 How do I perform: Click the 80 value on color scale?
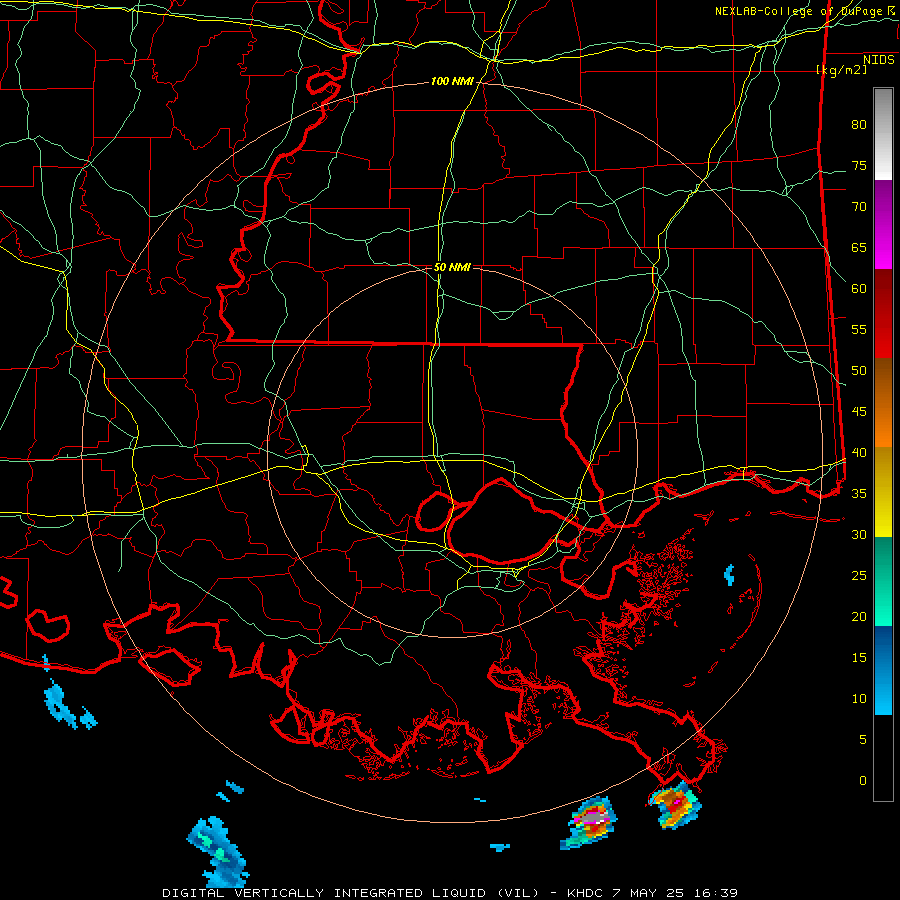[x=859, y=125]
